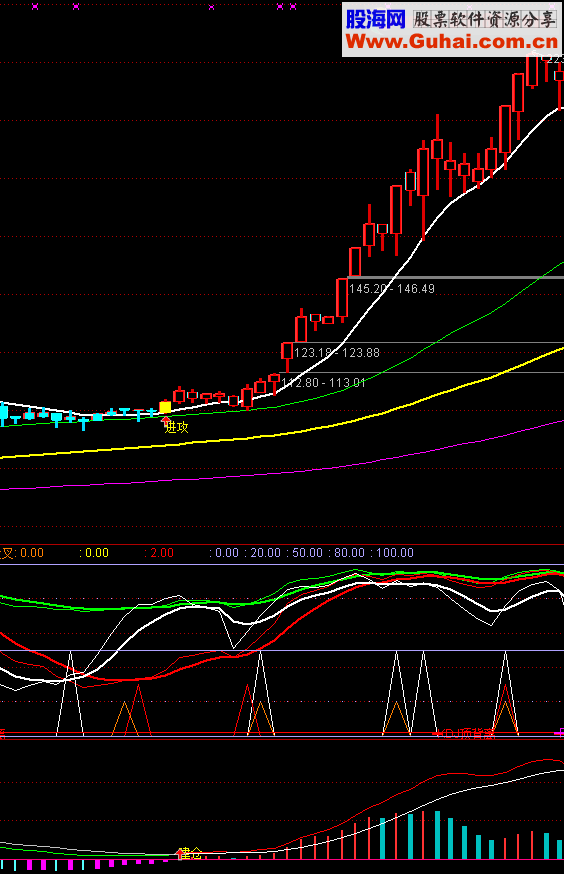Select the first cyan candle at left edge

point(3,414)
